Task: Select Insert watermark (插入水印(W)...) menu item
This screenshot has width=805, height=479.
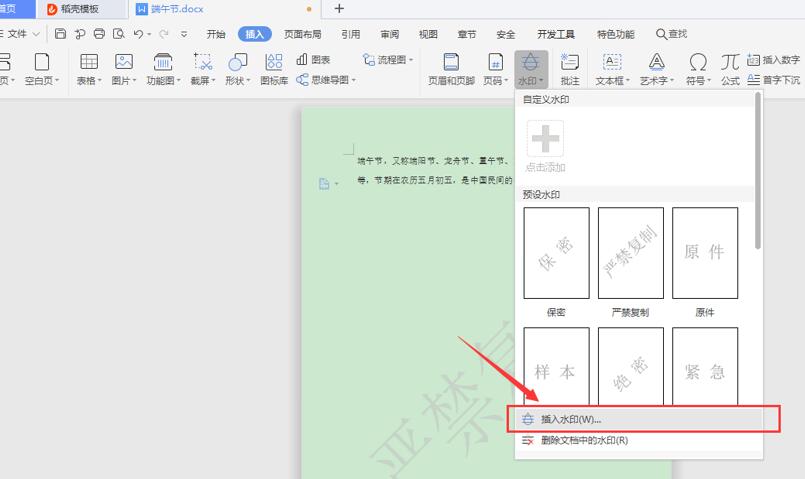Action: [x=639, y=419]
